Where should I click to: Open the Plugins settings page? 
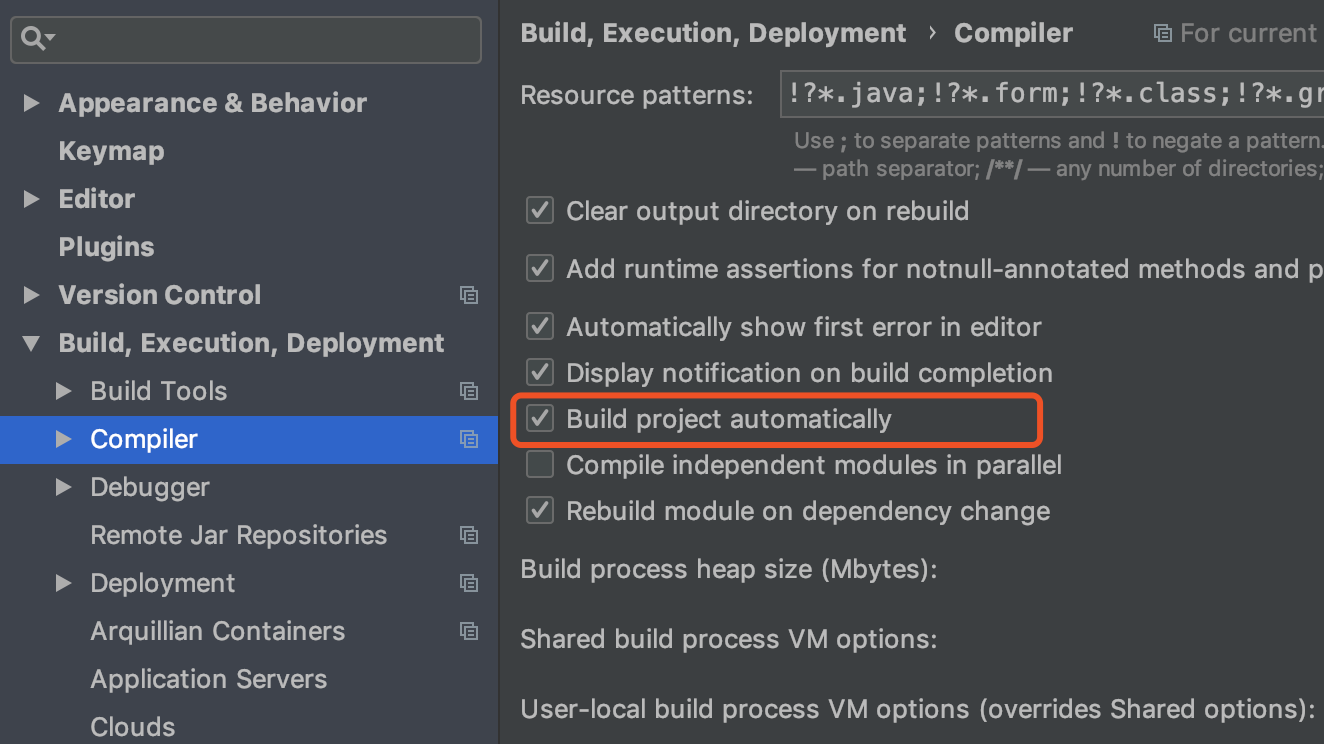point(106,247)
